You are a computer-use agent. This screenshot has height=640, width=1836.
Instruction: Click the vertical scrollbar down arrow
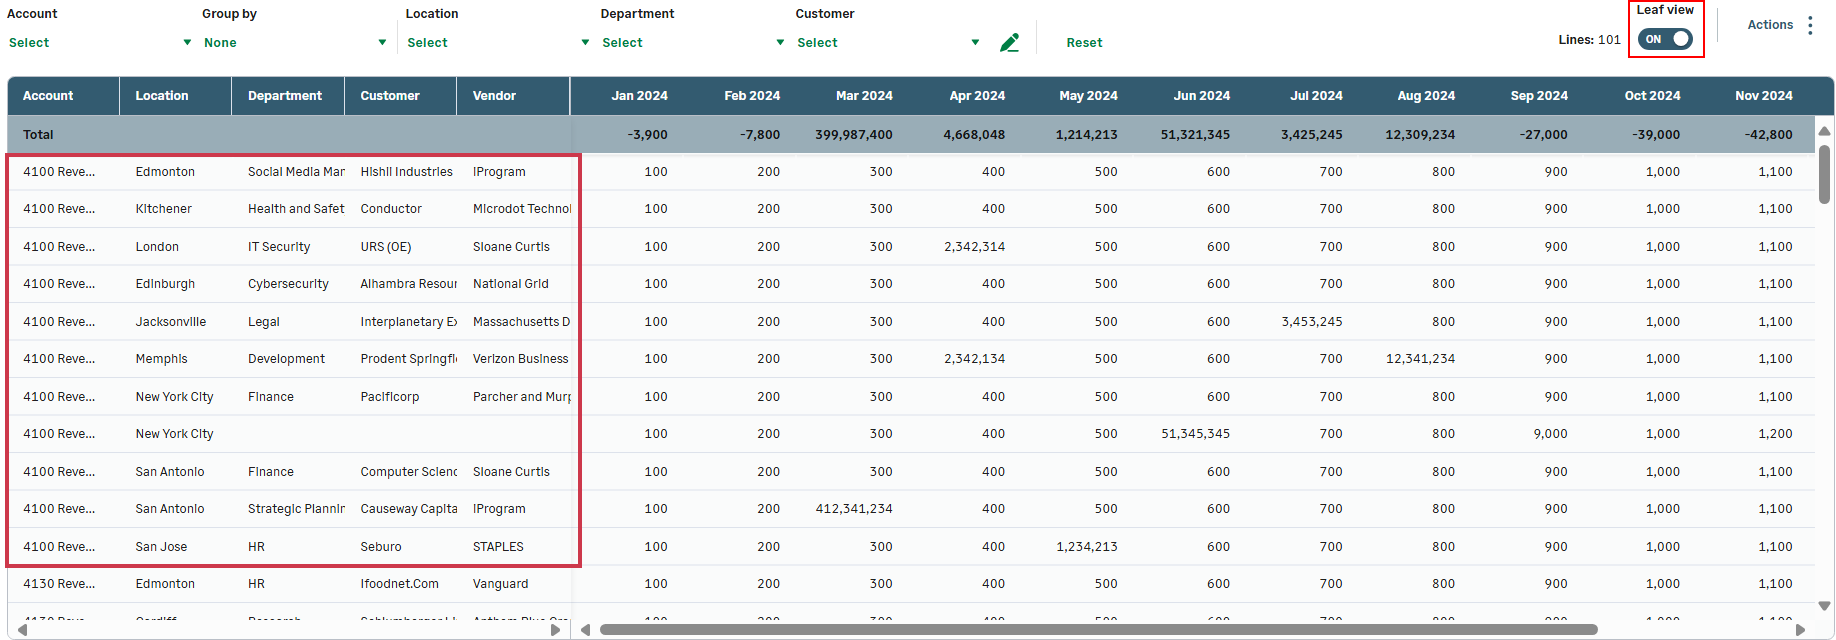[1824, 606]
